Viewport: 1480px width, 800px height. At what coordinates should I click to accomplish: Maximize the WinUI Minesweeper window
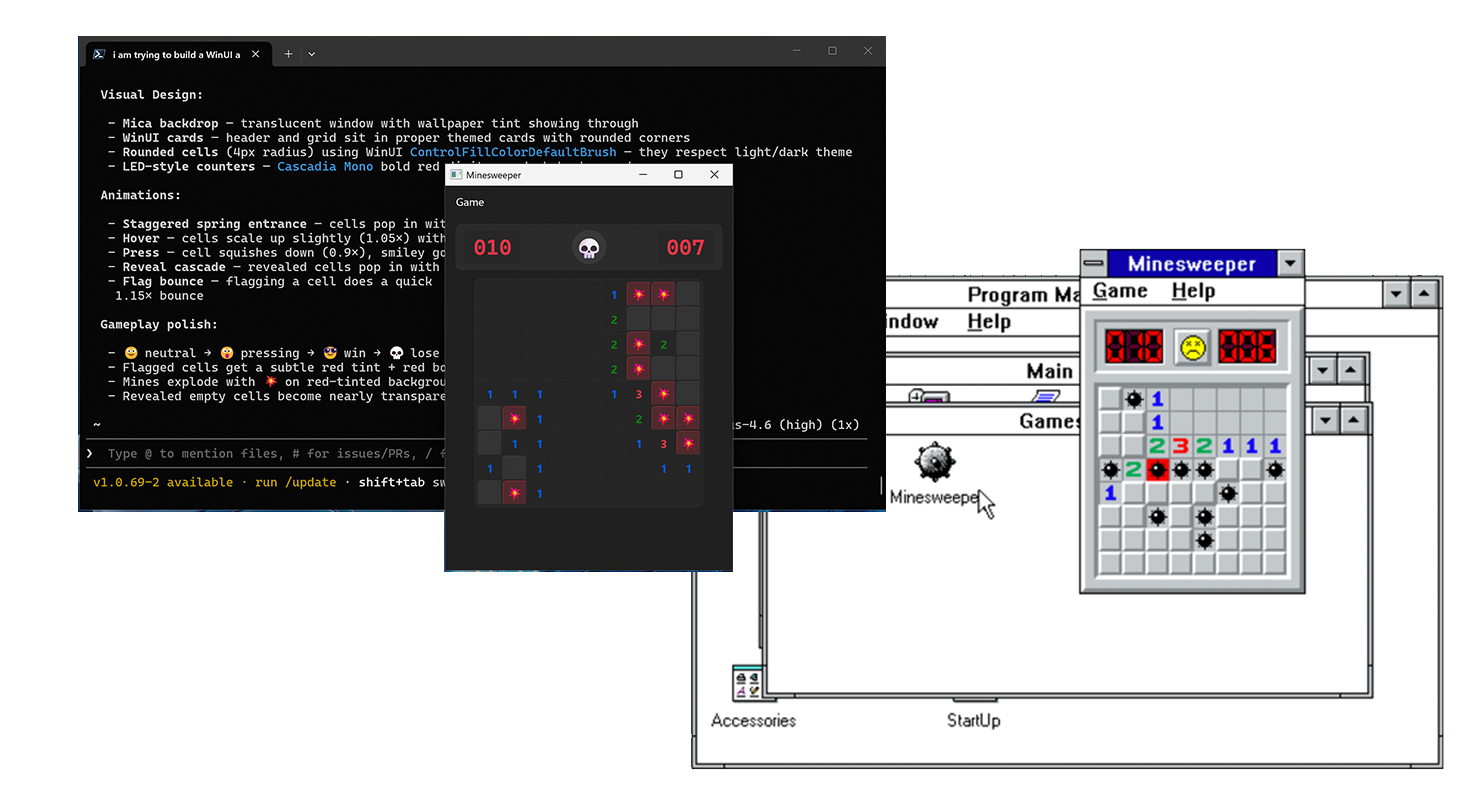tap(678, 175)
